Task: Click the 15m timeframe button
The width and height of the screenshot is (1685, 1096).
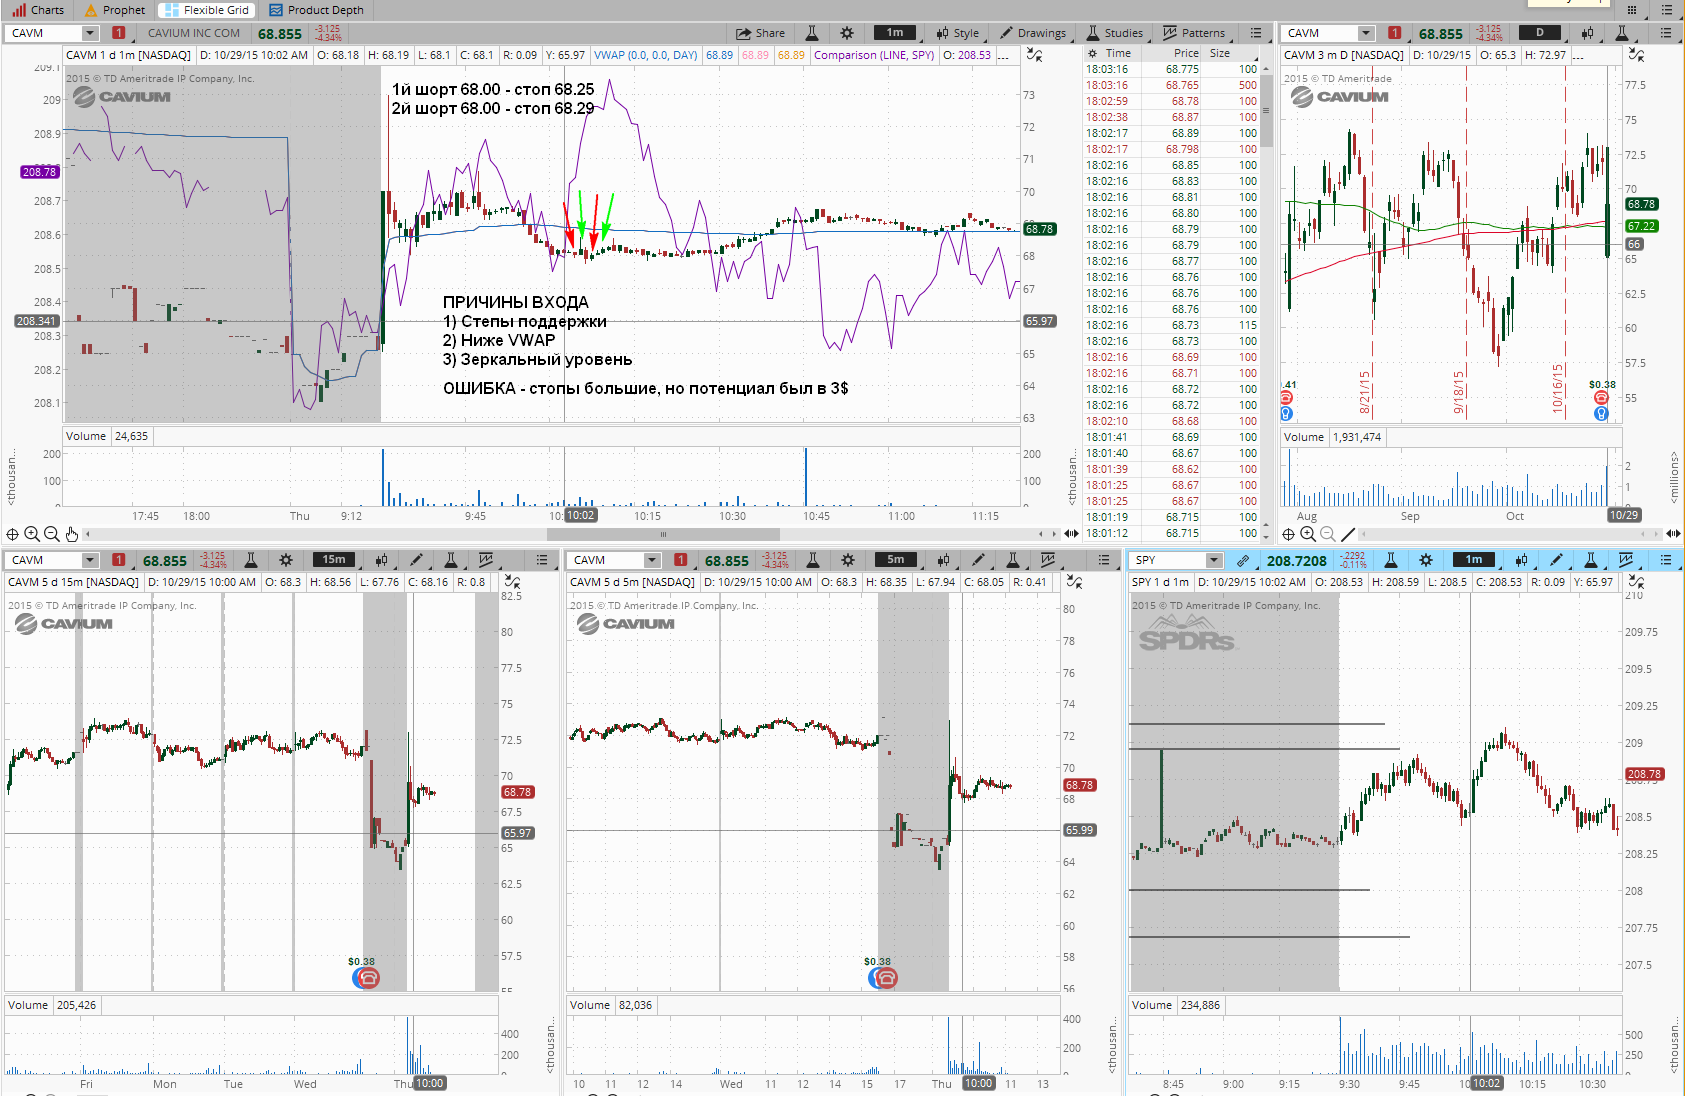Action: click(334, 560)
